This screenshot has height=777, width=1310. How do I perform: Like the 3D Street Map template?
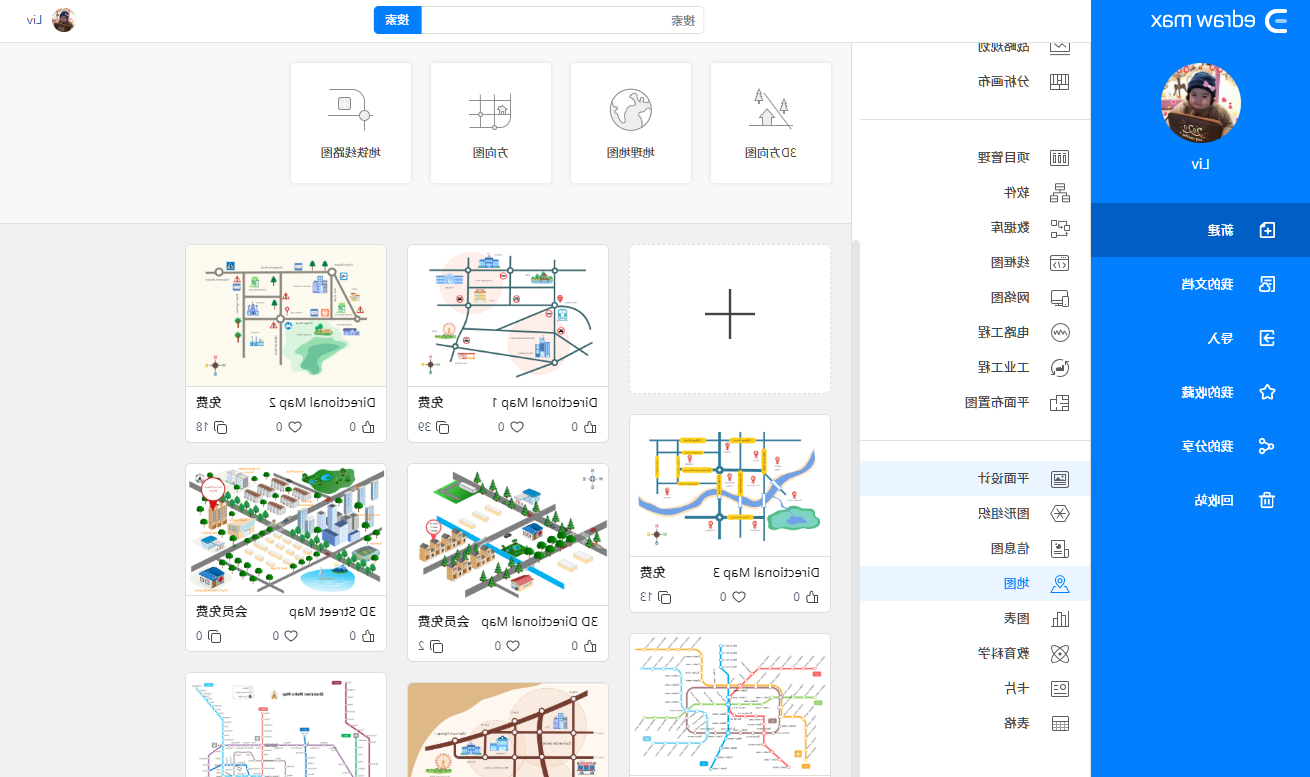pos(368,636)
